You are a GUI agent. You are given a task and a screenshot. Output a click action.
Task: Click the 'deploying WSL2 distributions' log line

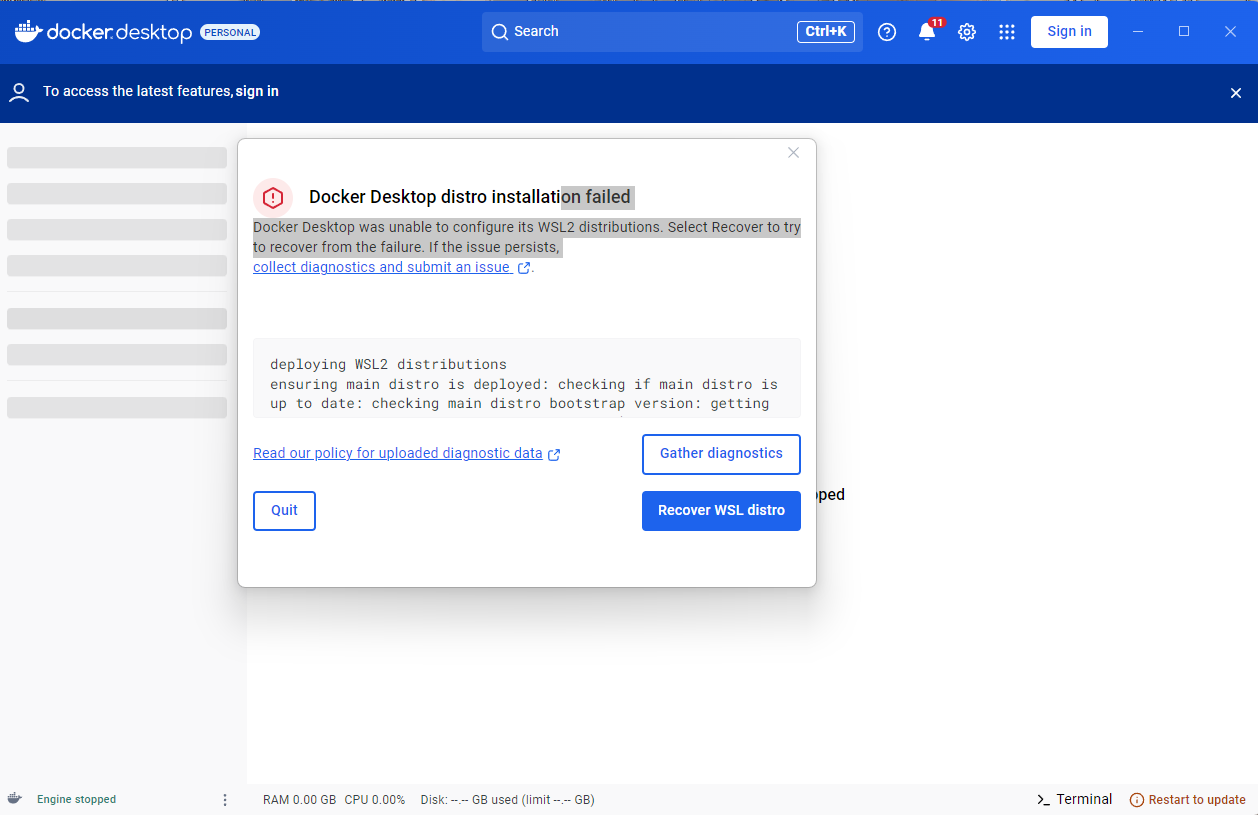coord(388,365)
